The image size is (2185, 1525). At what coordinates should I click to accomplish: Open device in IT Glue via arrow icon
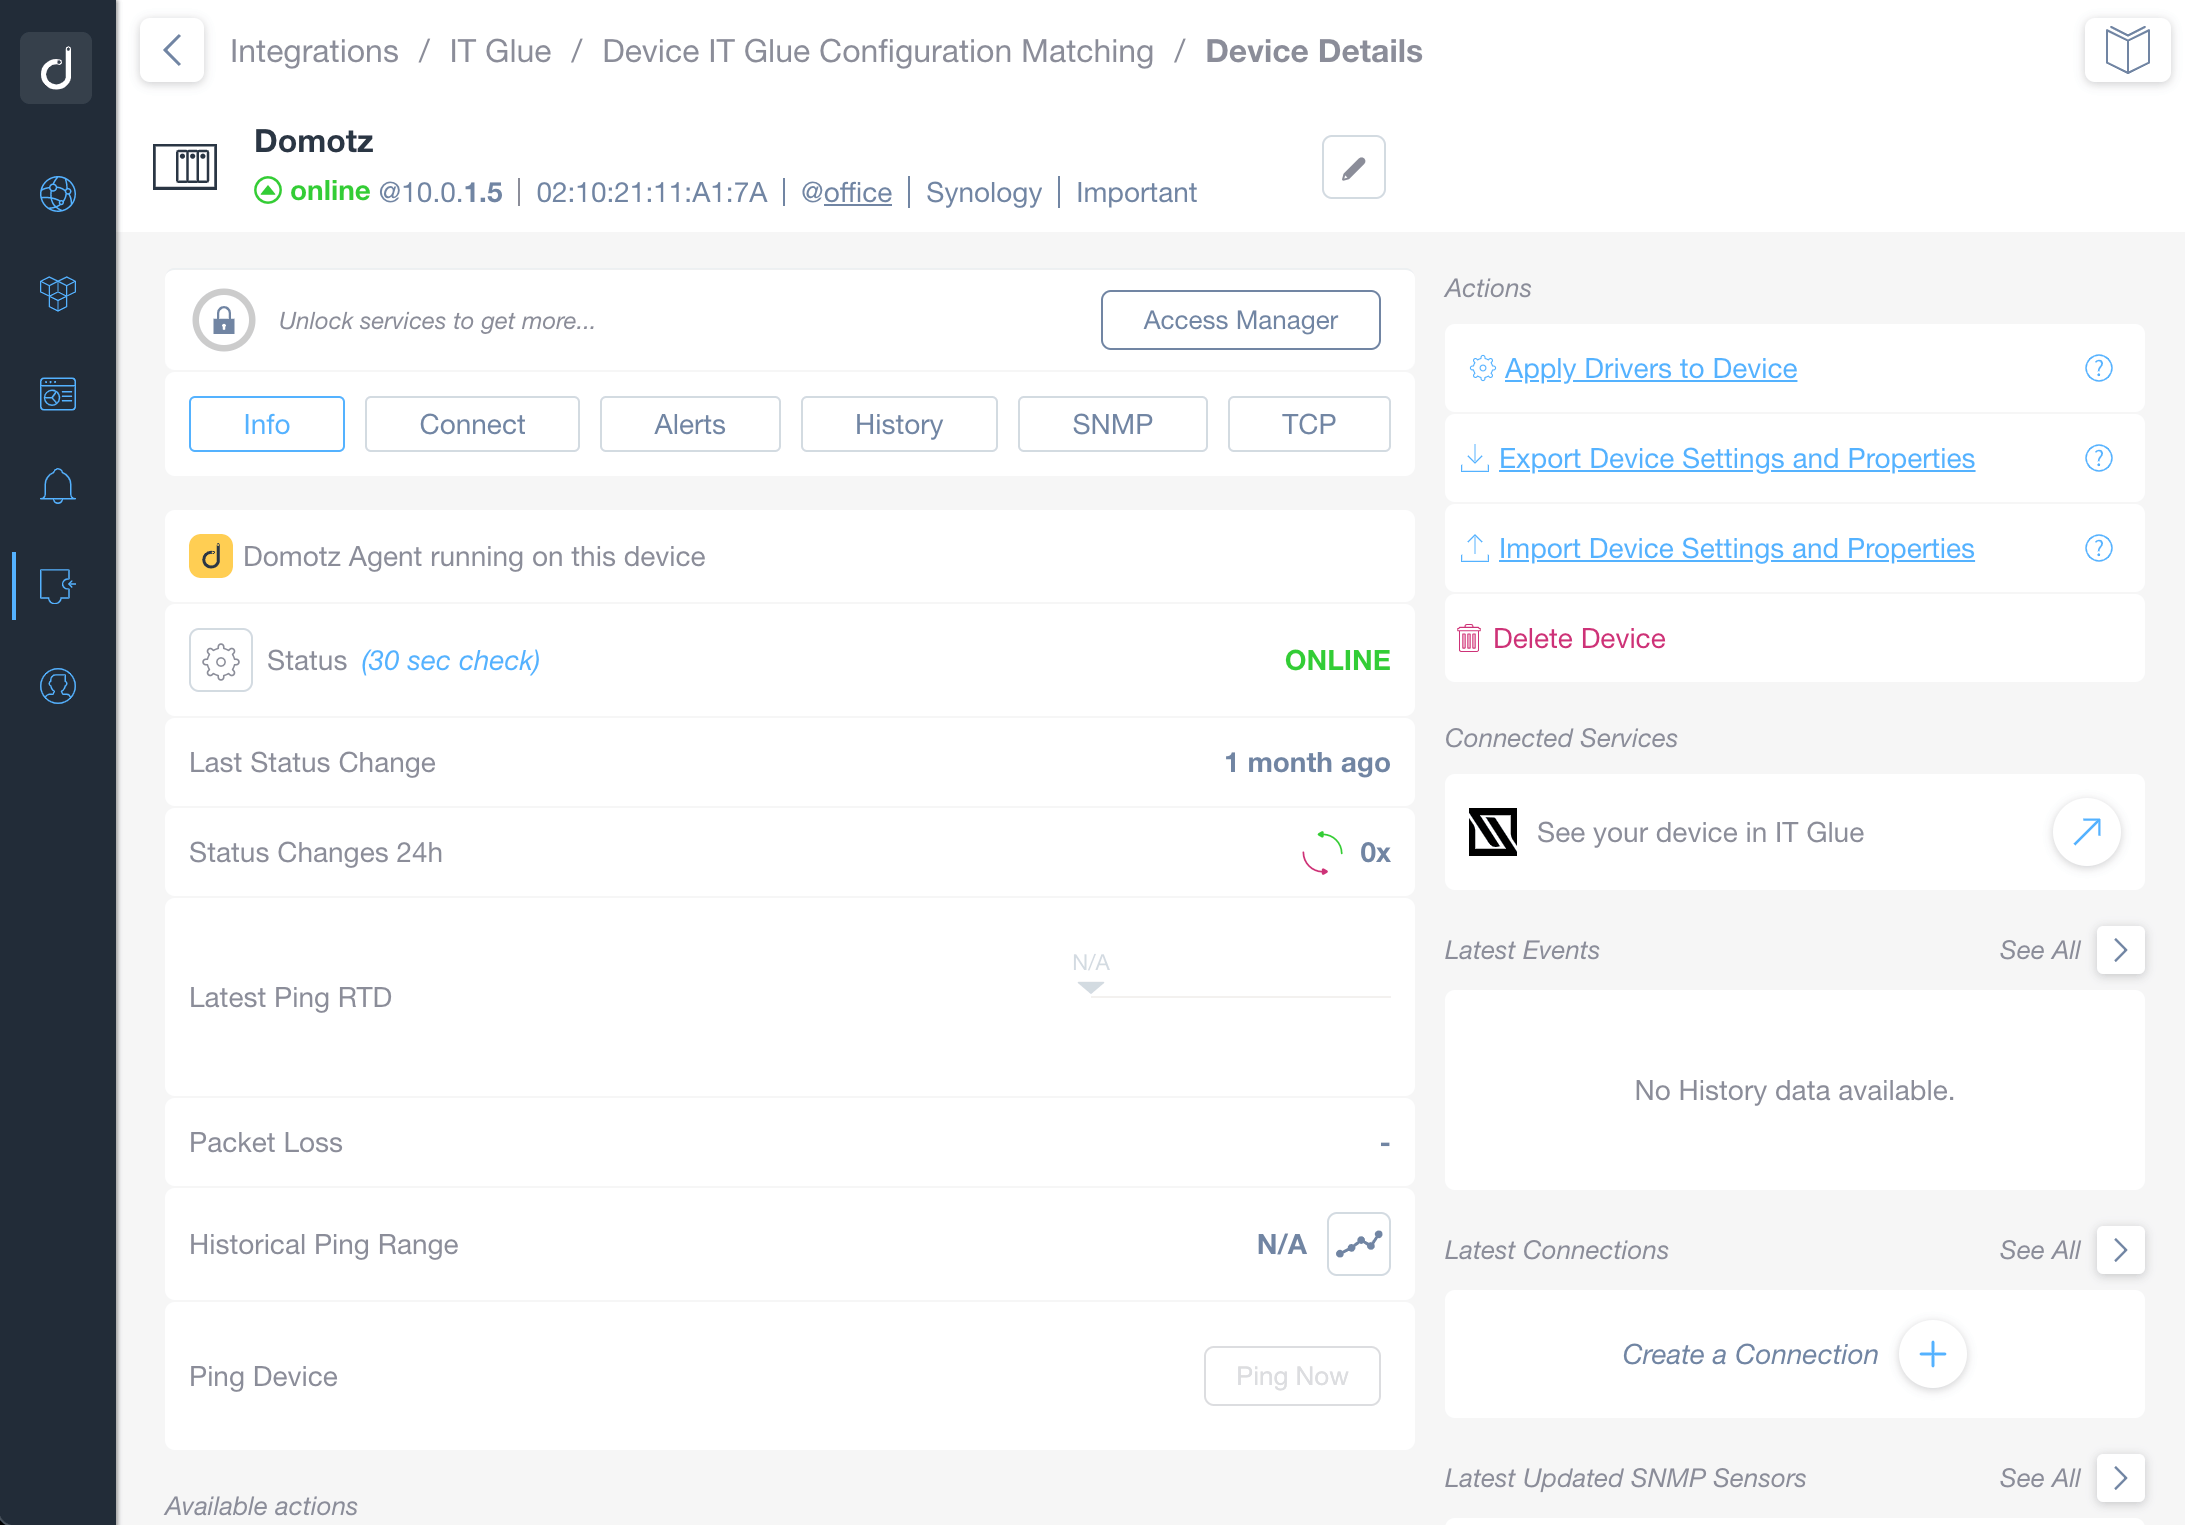[x=2087, y=832]
